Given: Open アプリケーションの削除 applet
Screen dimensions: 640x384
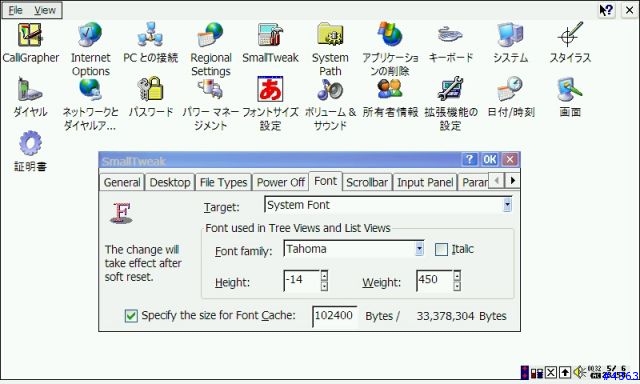Looking at the screenshot, I should [x=390, y=49].
